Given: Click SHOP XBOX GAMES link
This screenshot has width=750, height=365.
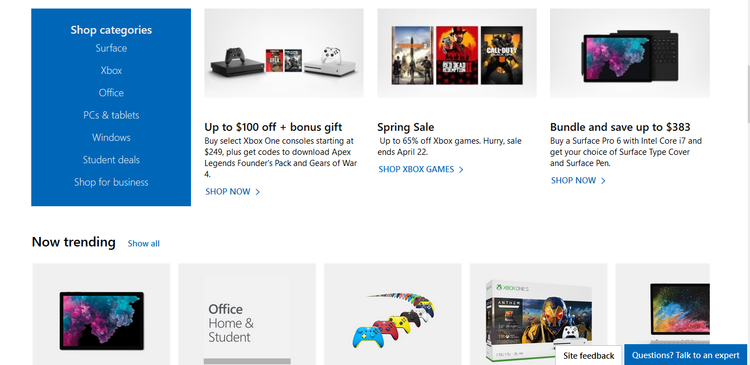Looking at the screenshot, I should pos(421,169).
